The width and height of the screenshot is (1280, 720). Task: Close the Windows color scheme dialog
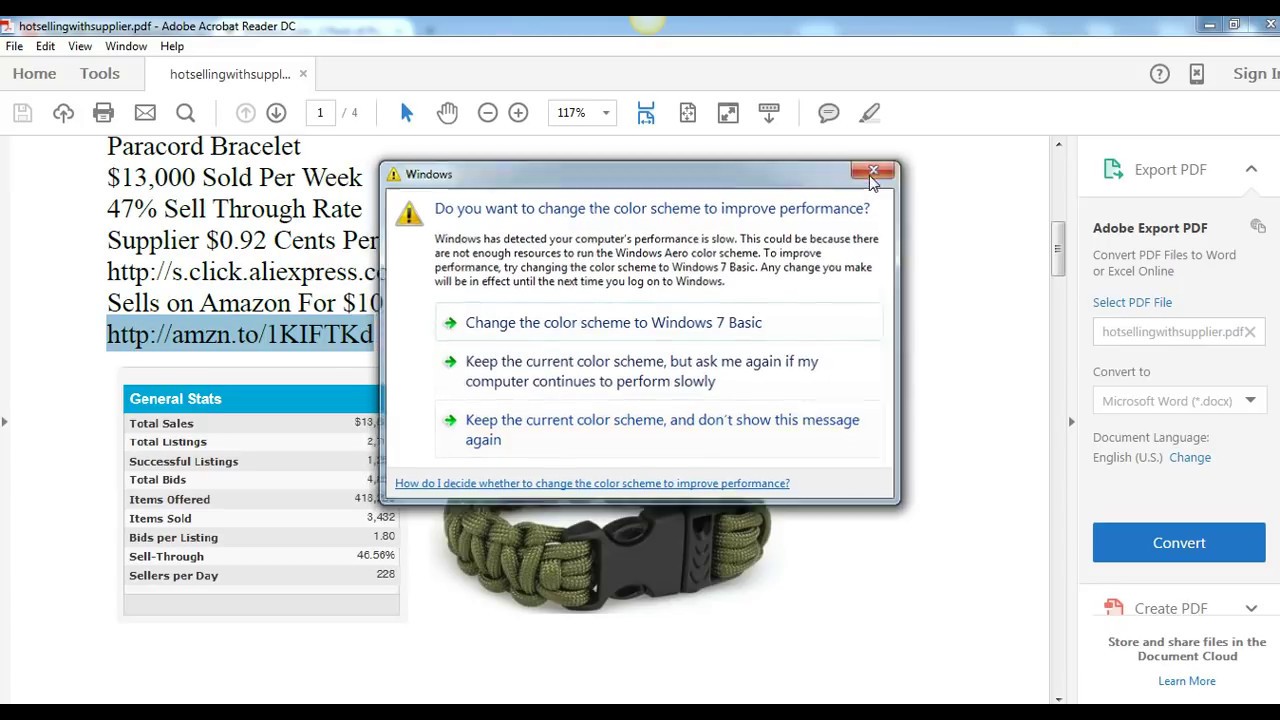pyautogui.click(x=873, y=173)
